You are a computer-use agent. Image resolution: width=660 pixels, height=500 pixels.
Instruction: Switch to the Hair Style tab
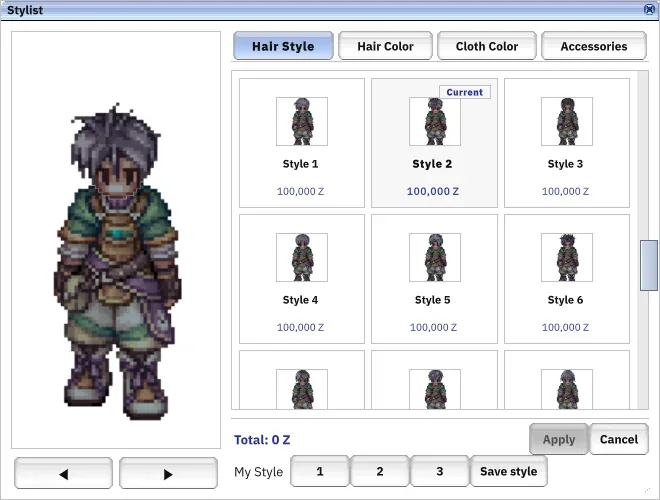coord(283,46)
